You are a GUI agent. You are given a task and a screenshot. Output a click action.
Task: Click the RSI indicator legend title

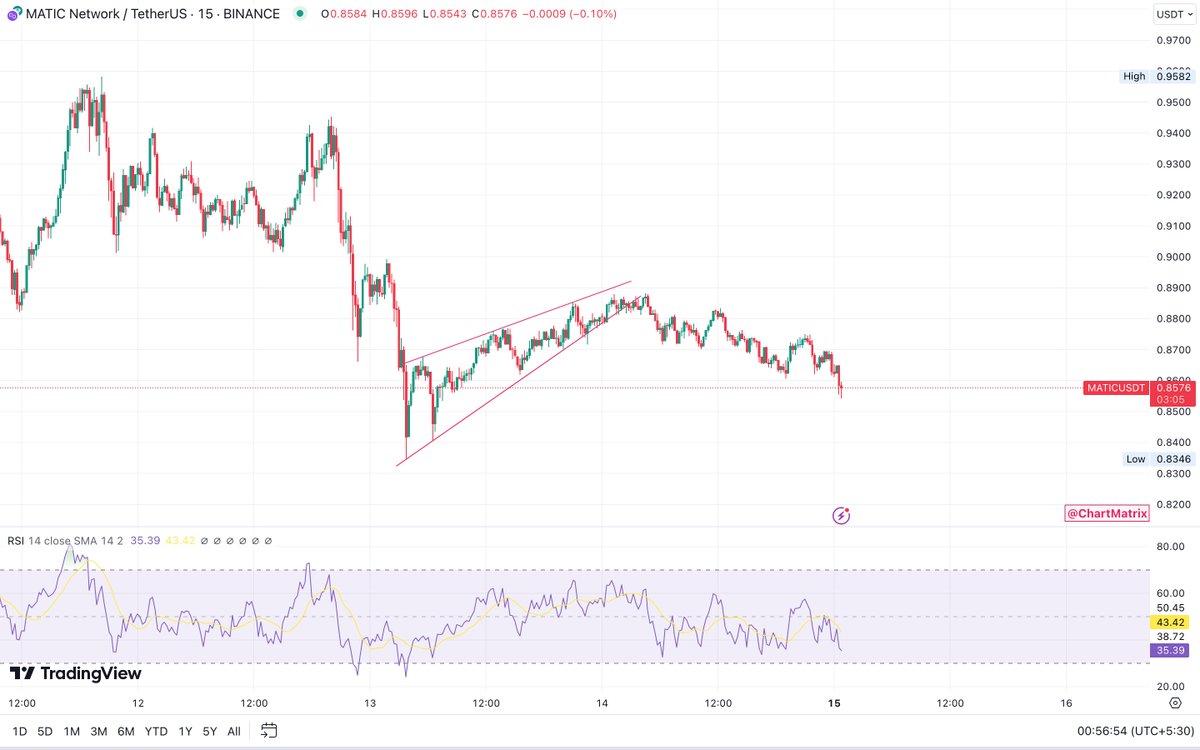(x=16, y=540)
